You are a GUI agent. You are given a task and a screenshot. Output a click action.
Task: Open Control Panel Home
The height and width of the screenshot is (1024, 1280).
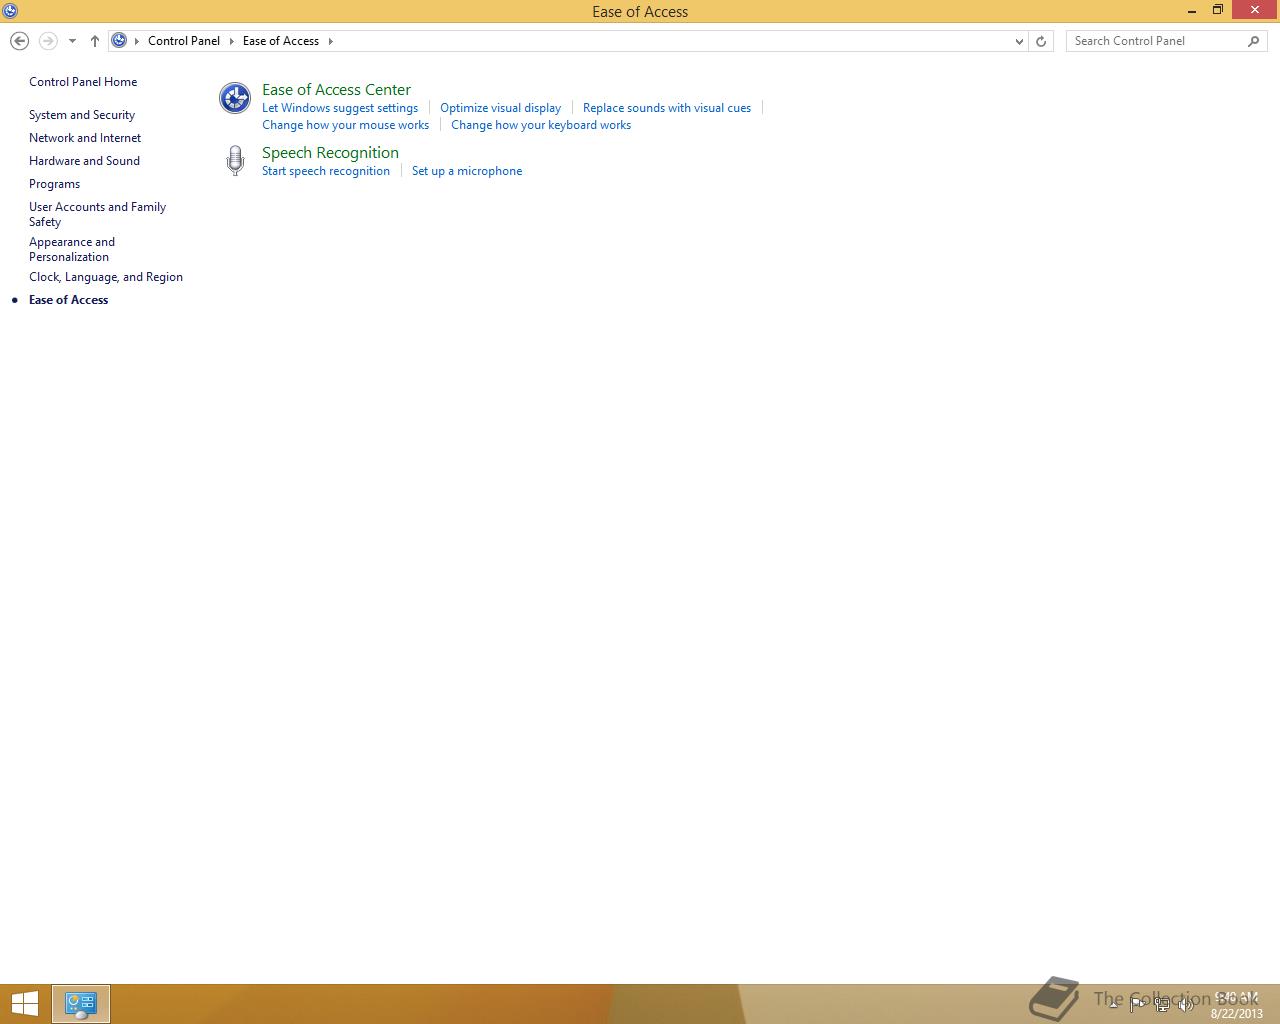click(83, 82)
